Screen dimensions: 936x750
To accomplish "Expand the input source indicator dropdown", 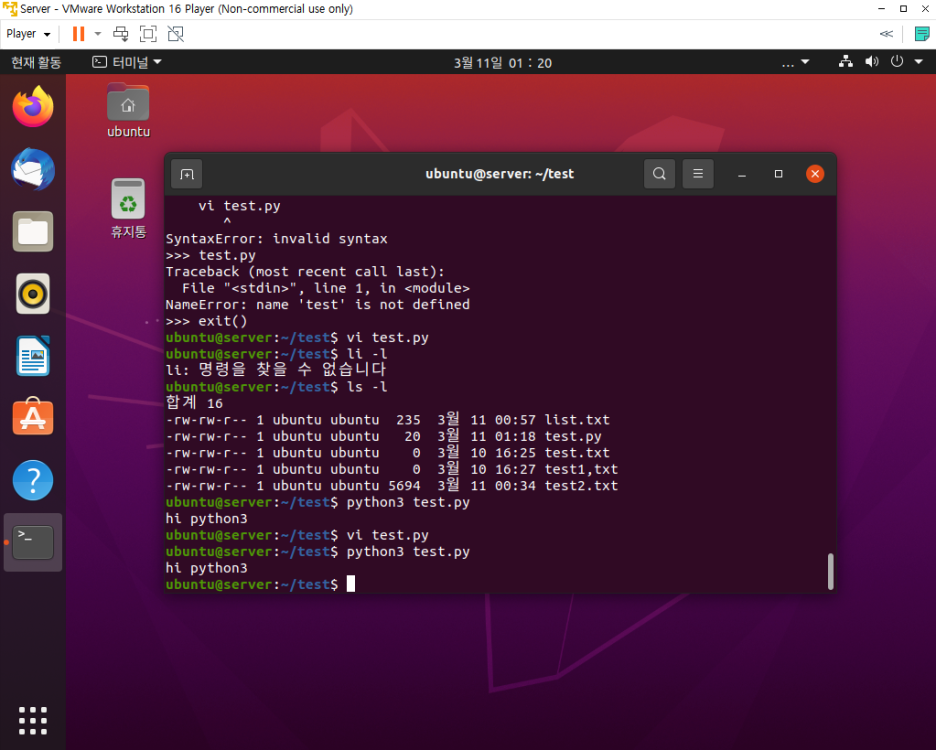I will [796, 62].
